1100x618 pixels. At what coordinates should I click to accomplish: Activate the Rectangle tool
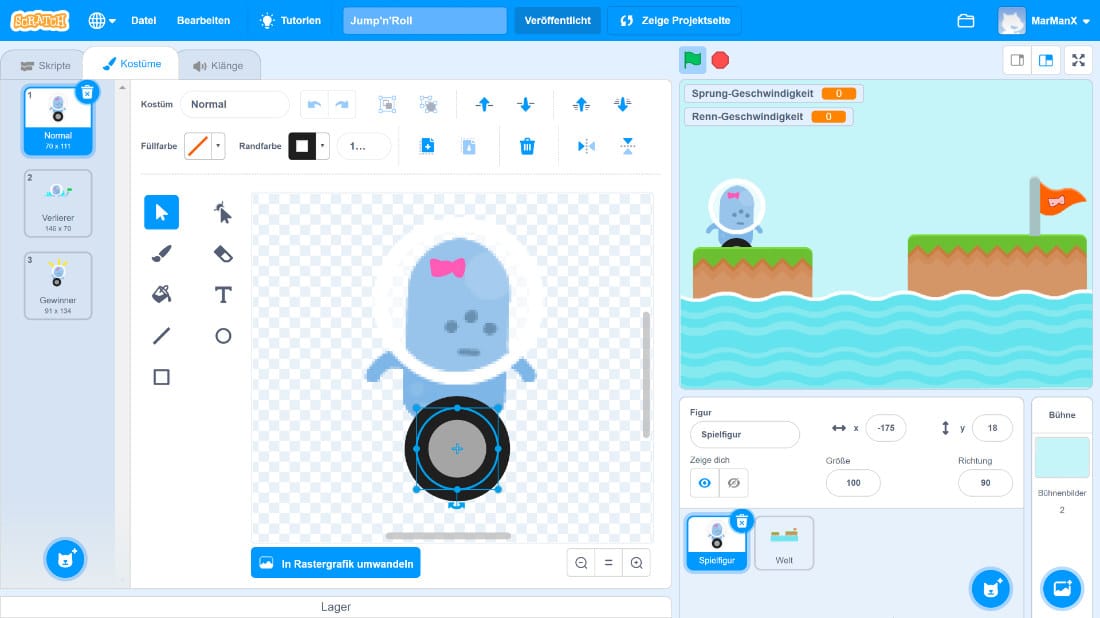pyautogui.click(x=162, y=377)
